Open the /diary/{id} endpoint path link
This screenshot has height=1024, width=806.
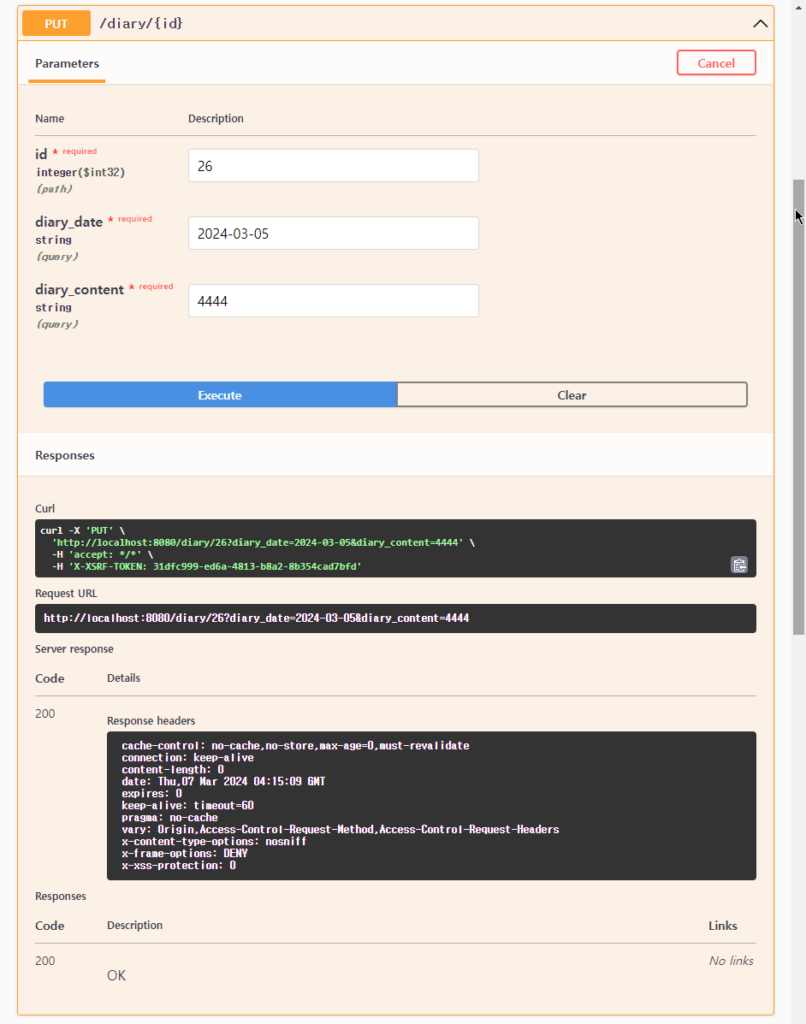[141, 24]
